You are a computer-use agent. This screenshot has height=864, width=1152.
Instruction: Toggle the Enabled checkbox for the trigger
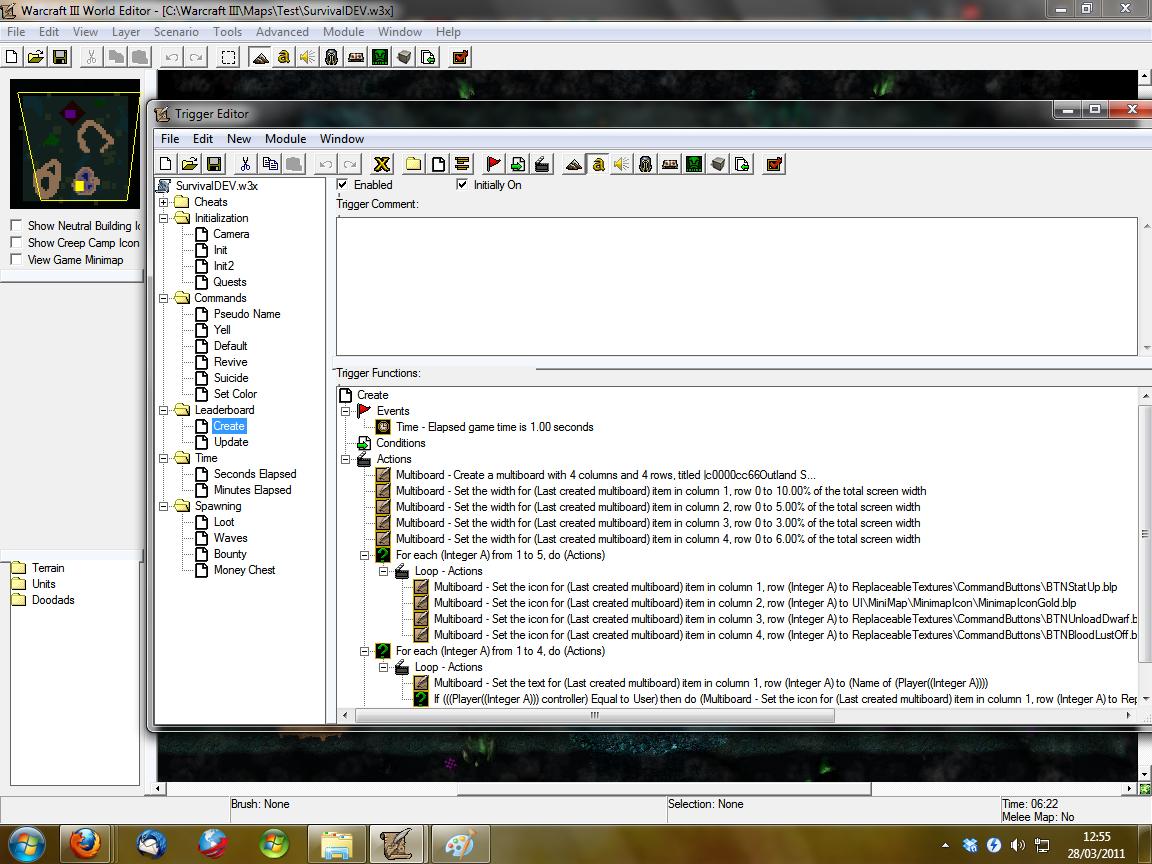tap(342, 184)
